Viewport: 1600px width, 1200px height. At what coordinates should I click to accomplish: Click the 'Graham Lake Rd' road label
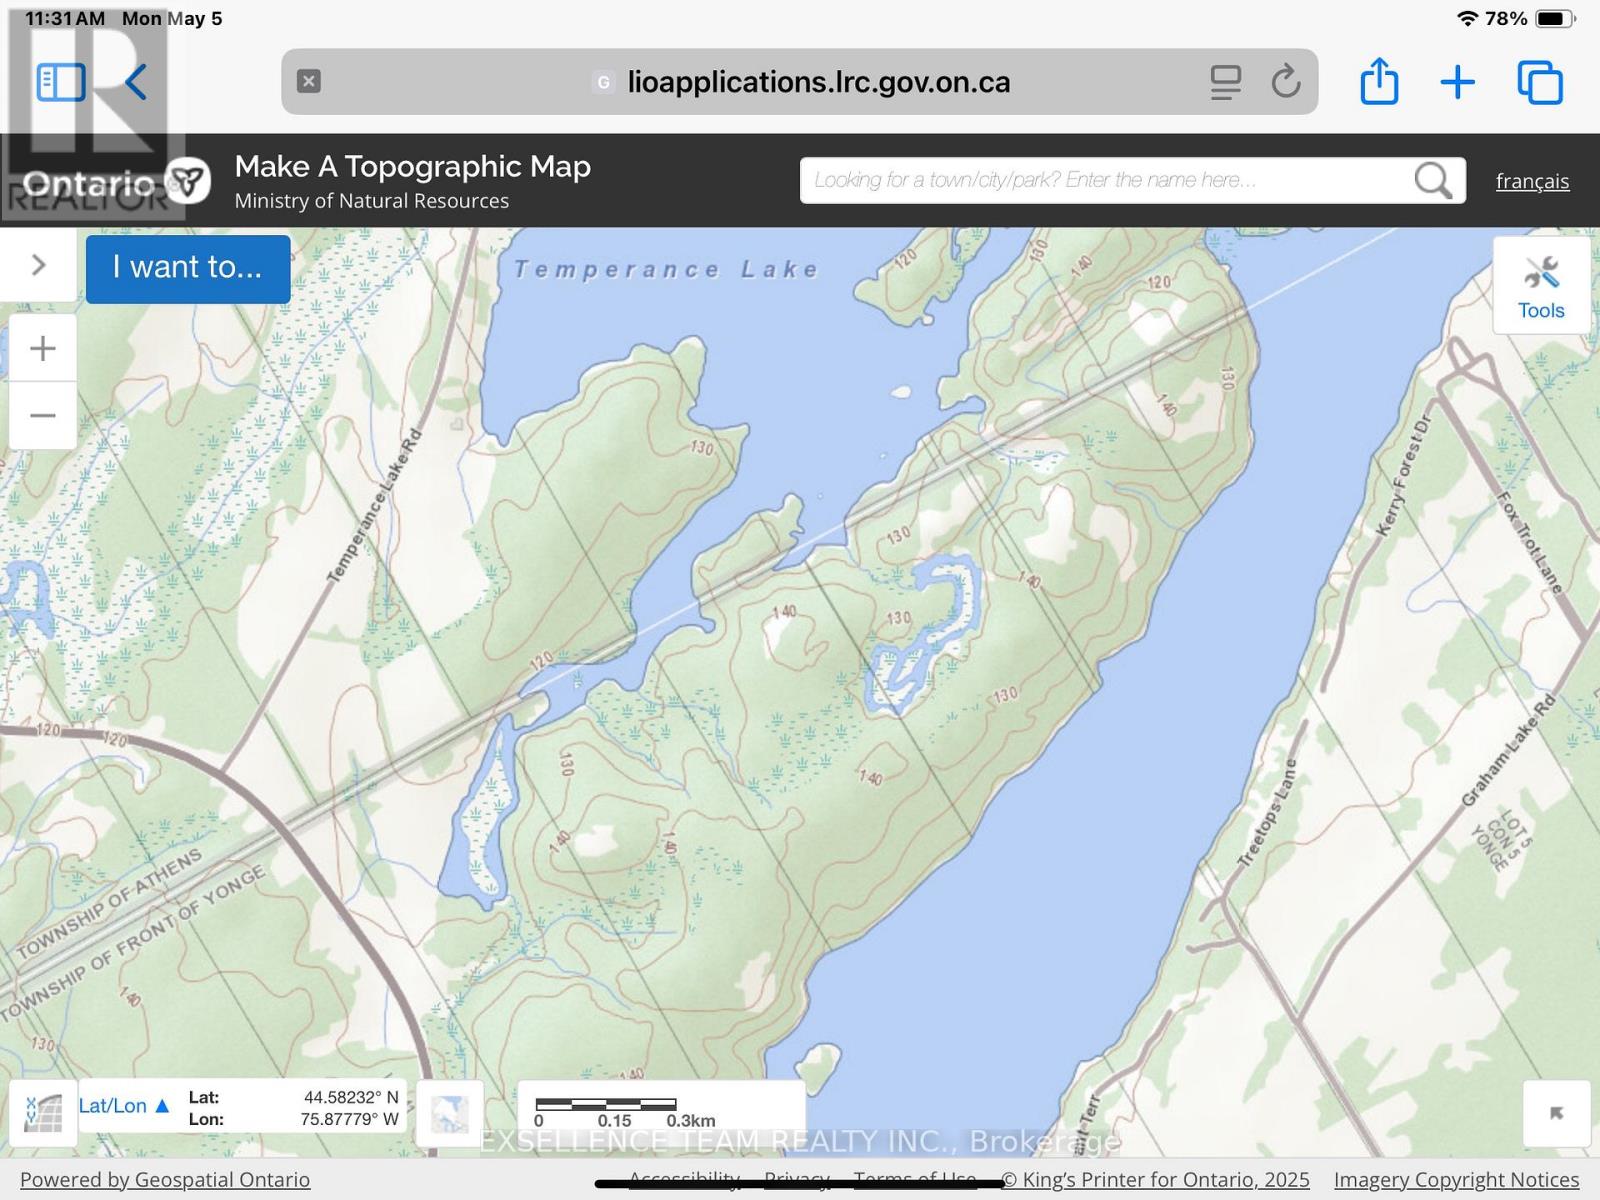point(1509,750)
